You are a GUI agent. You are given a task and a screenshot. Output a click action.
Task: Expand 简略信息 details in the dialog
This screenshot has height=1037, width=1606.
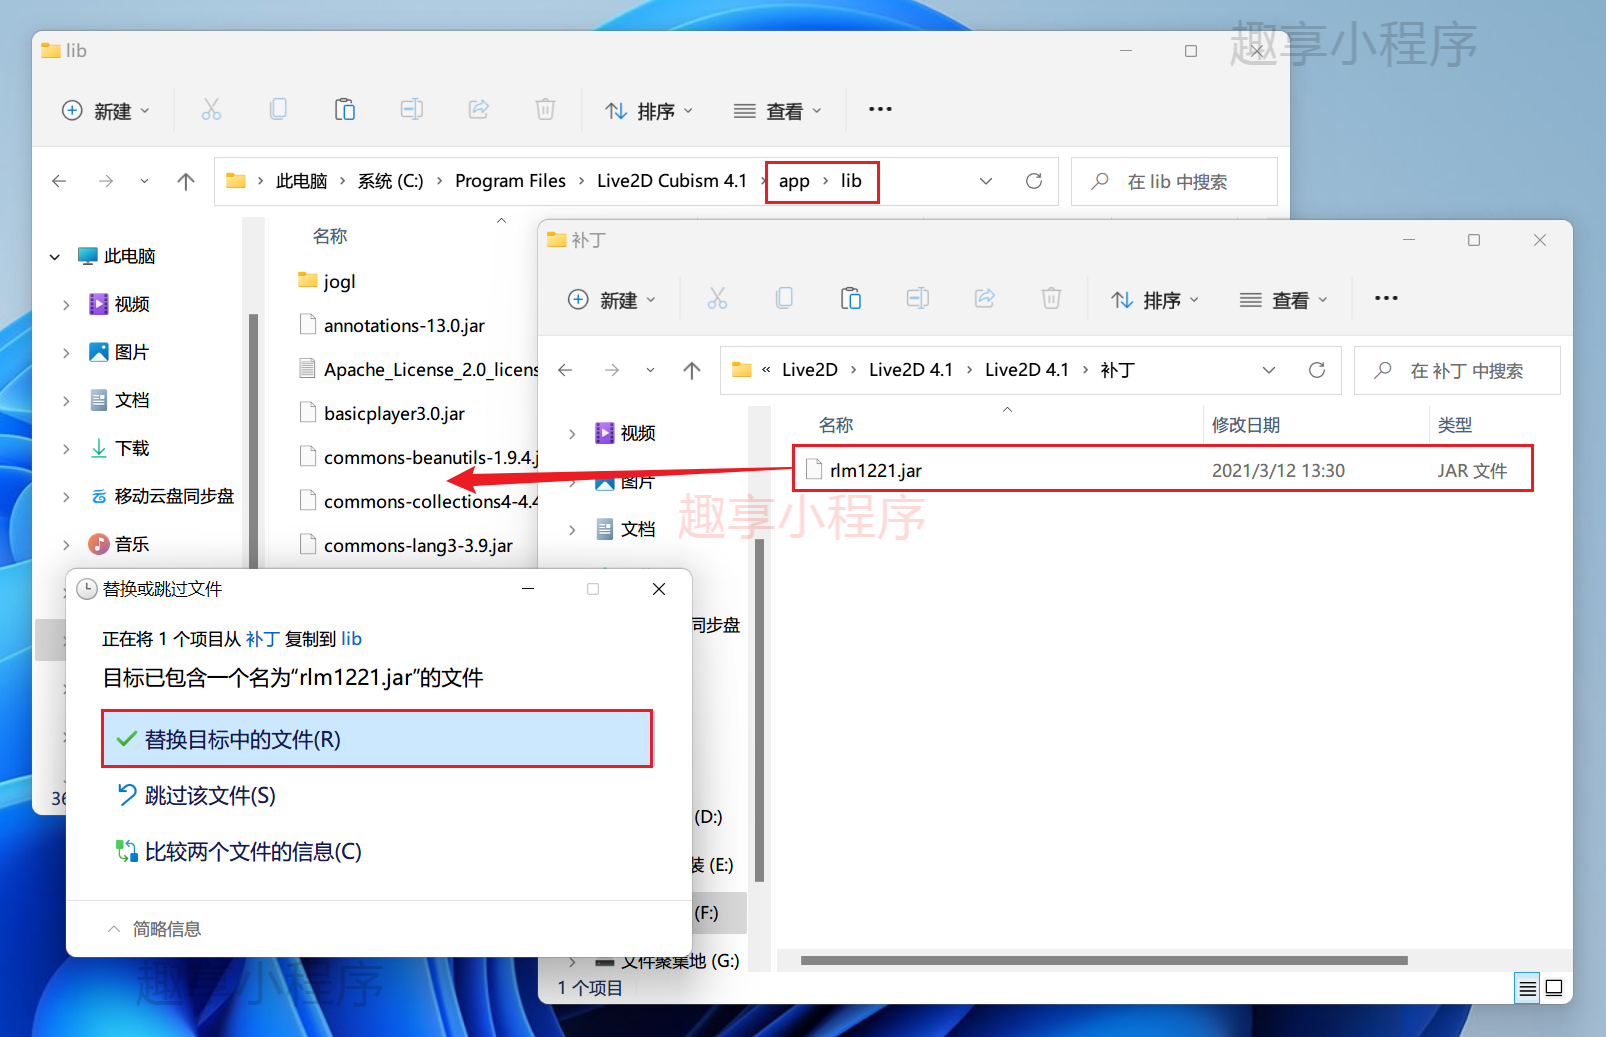point(155,929)
